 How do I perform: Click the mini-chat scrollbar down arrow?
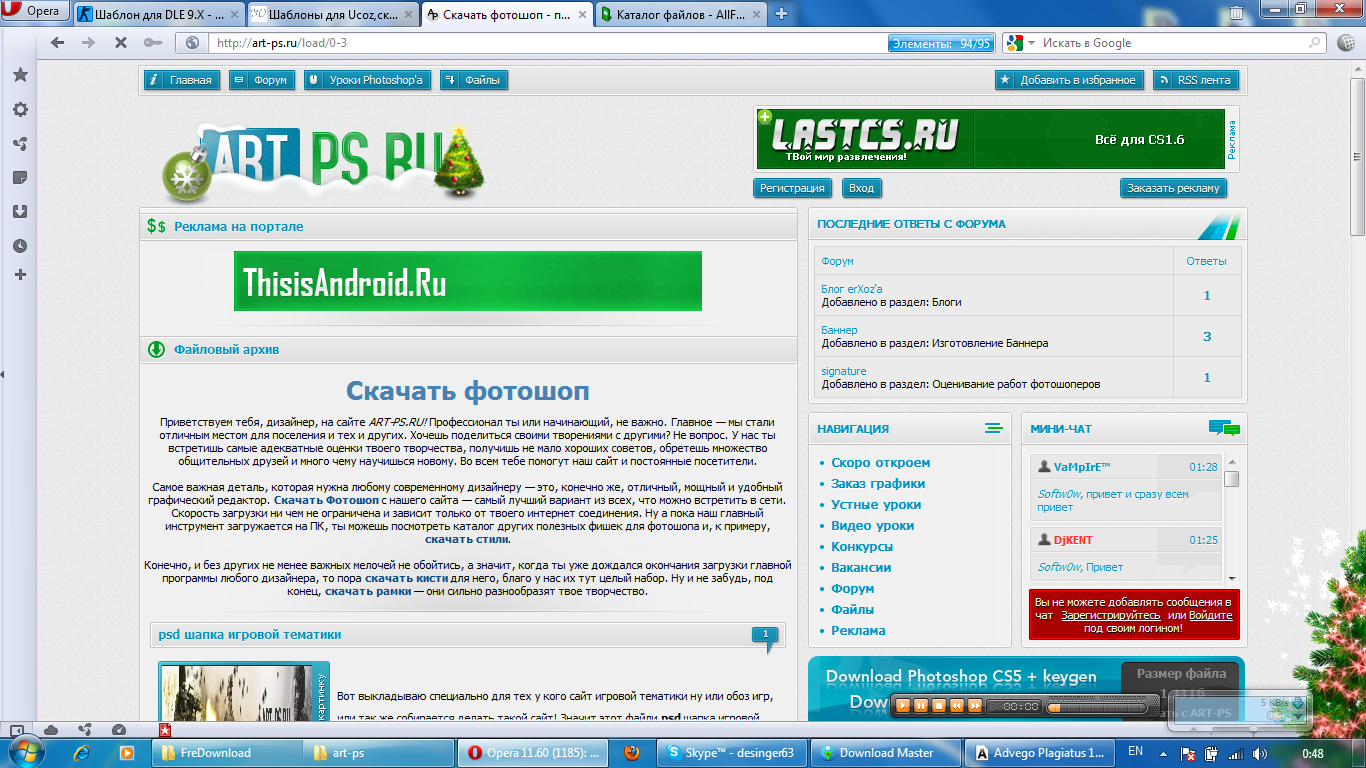pos(1231,578)
